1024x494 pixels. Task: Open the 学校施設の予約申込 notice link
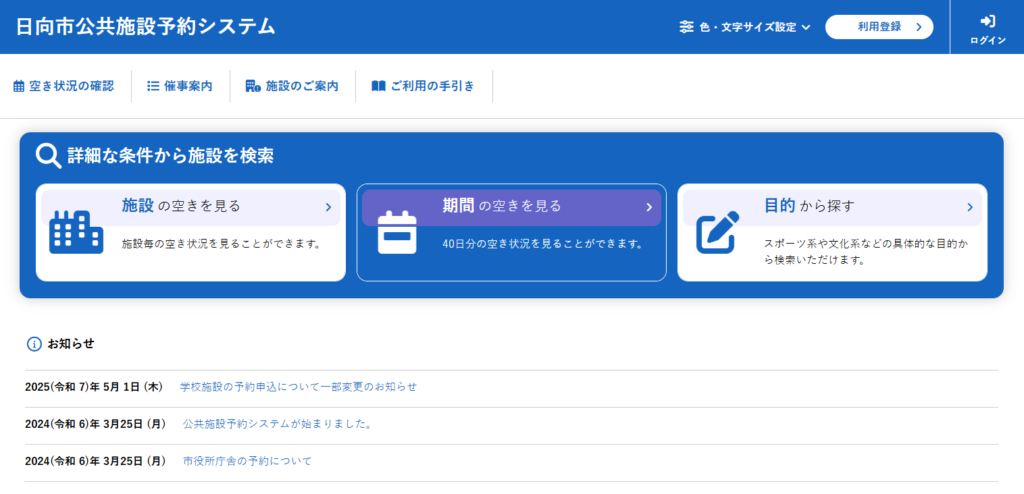tap(298, 386)
